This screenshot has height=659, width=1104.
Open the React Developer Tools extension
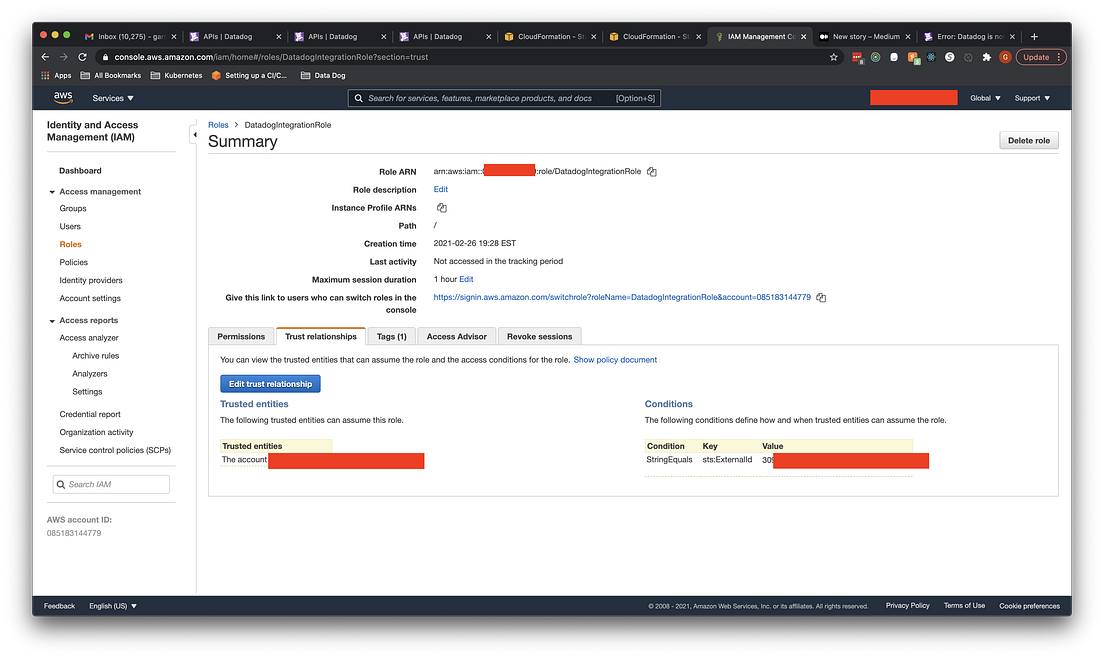coord(930,57)
